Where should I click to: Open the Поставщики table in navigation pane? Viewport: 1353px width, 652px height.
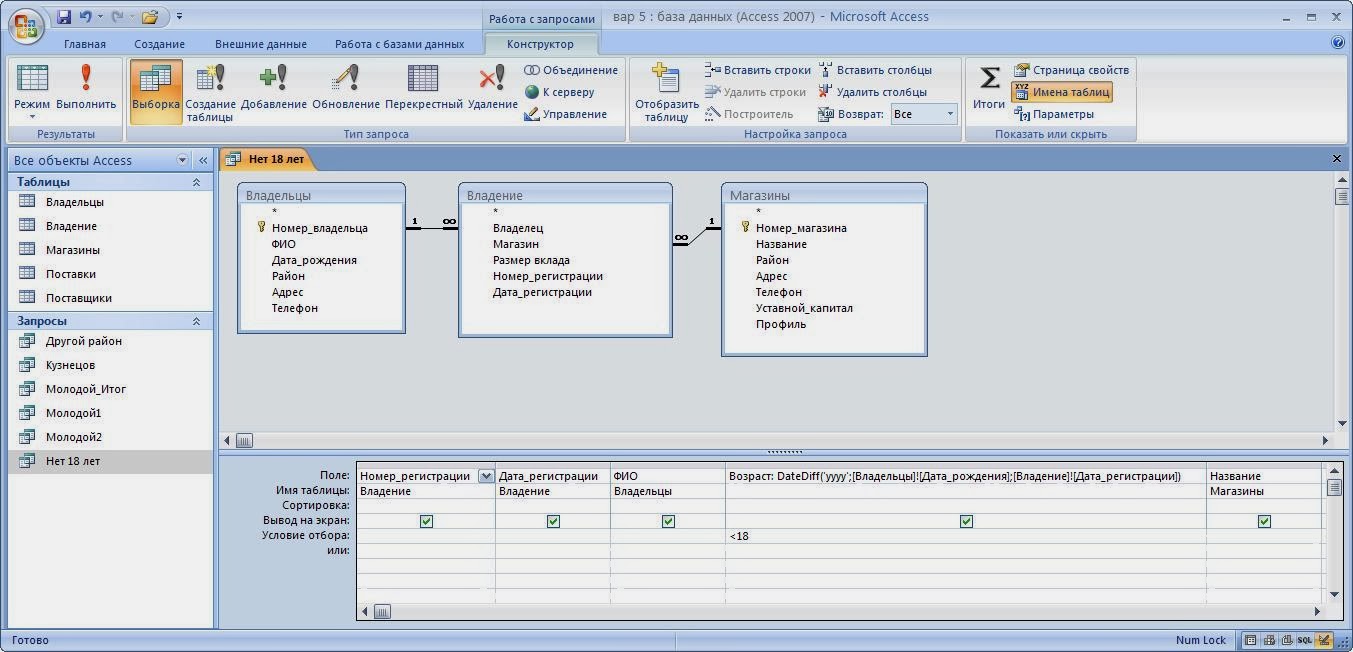coord(78,298)
